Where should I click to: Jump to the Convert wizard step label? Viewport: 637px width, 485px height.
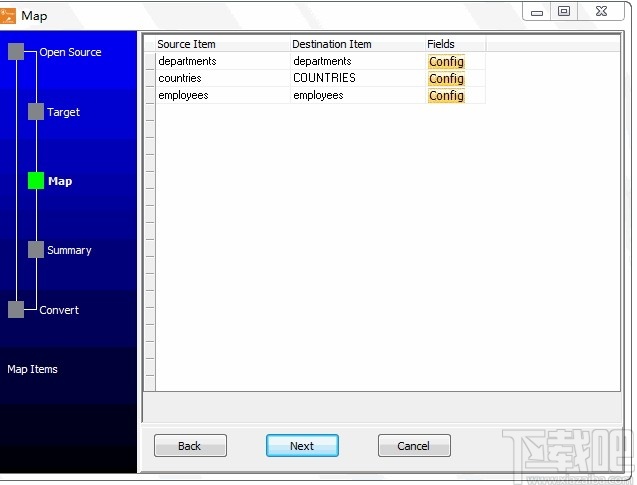click(x=59, y=310)
